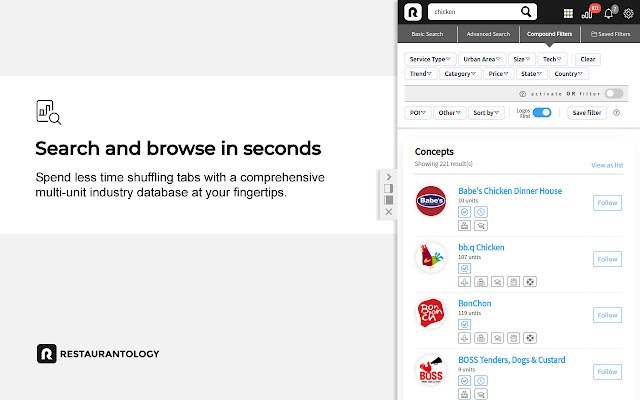Click the clock badge under BOSS Tenders
The image size is (640, 400).
tap(481, 381)
